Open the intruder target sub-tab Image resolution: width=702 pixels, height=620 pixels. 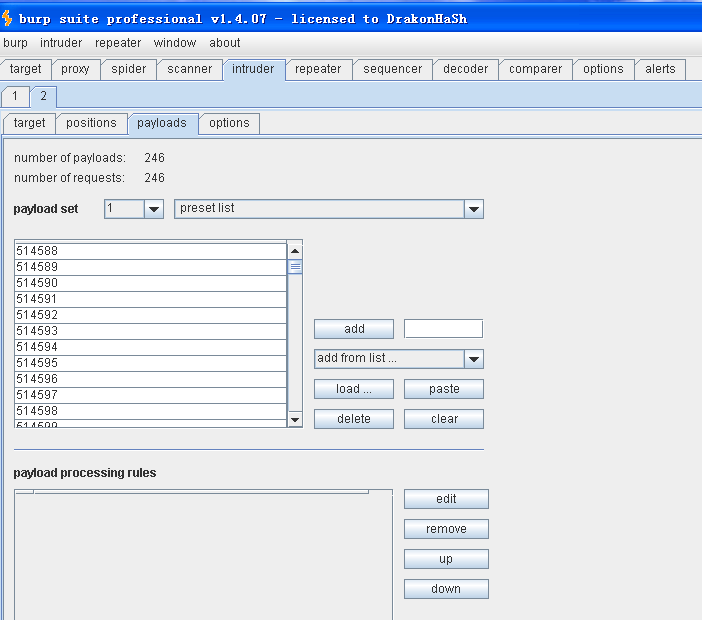click(x=29, y=123)
